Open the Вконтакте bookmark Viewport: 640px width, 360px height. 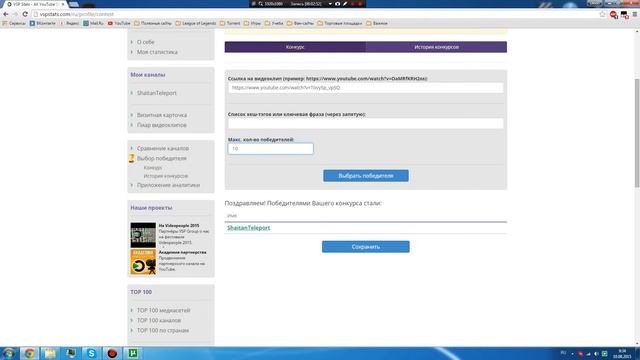pos(42,24)
